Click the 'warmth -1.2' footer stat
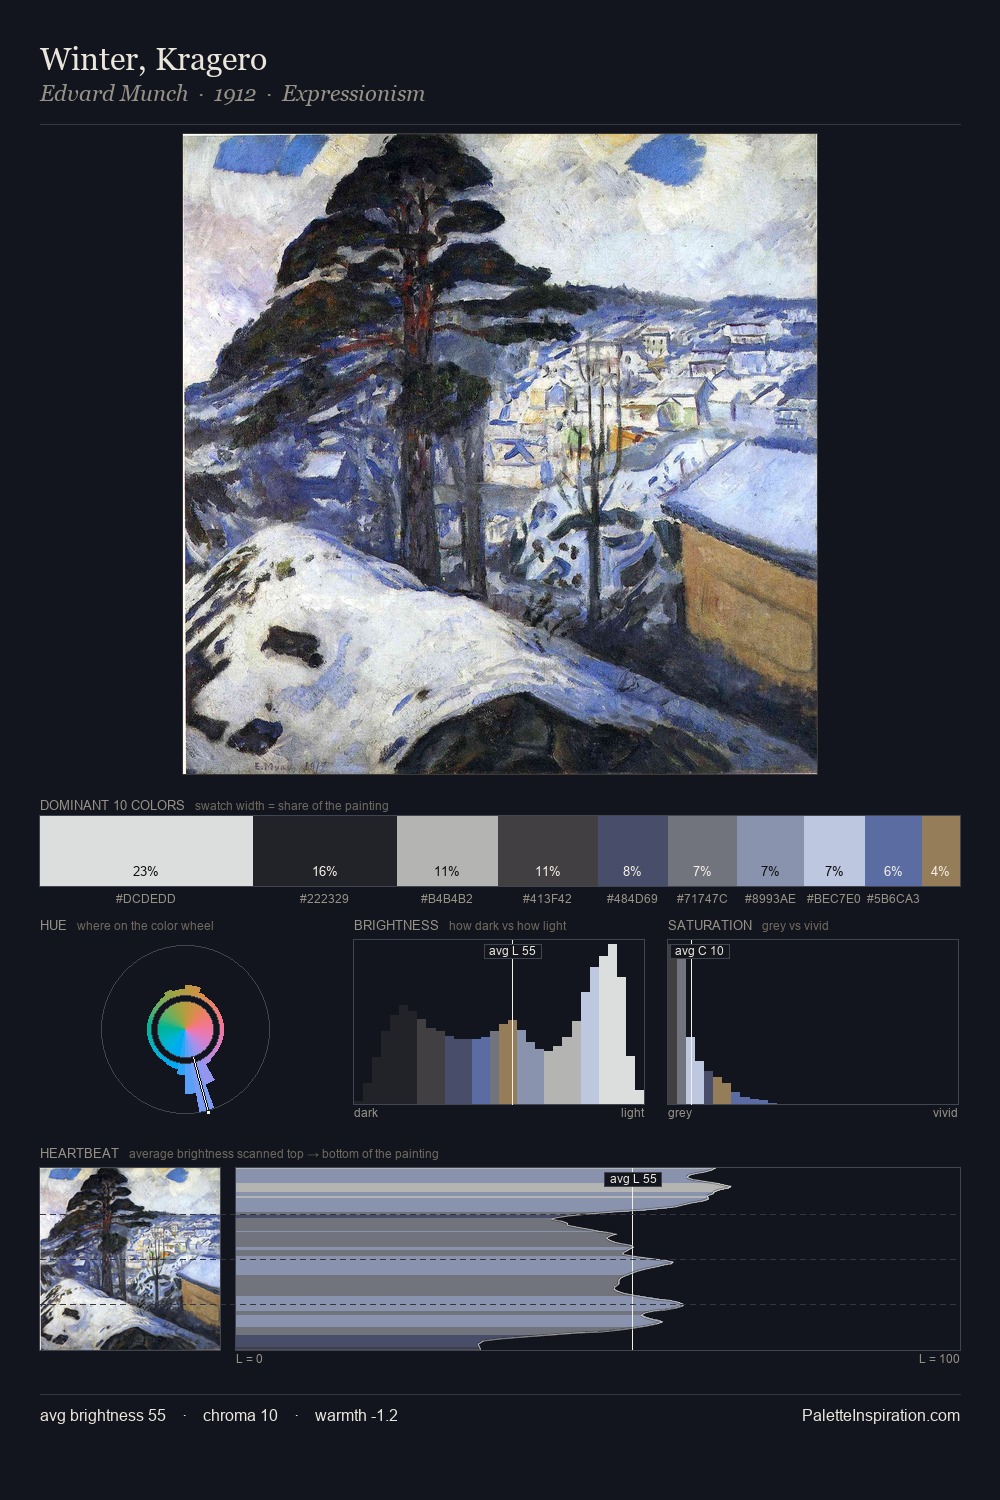 pyautogui.click(x=356, y=1415)
